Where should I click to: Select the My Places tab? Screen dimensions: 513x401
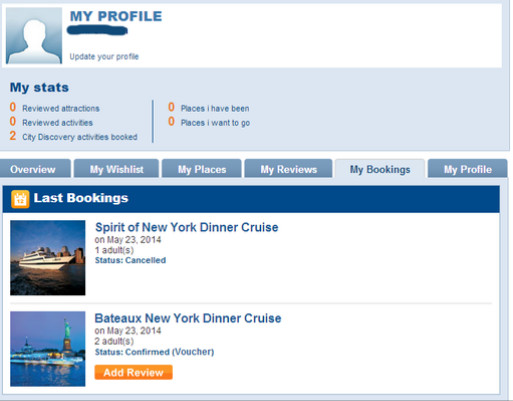point(202,169)
